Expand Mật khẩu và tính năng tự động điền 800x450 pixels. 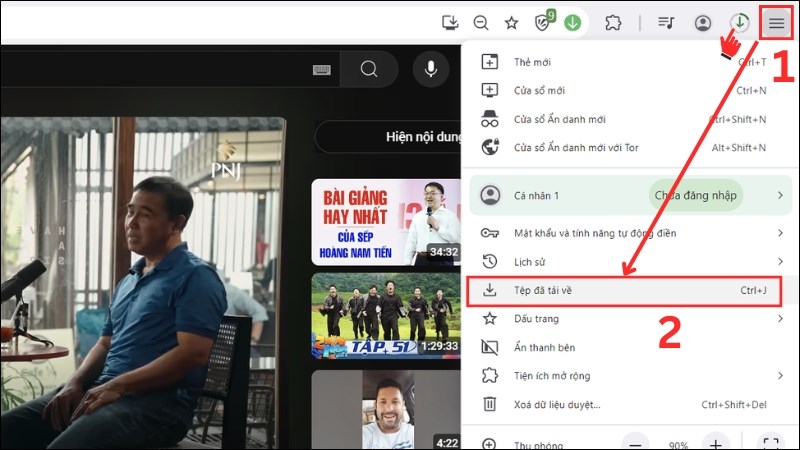coord(631,233)
